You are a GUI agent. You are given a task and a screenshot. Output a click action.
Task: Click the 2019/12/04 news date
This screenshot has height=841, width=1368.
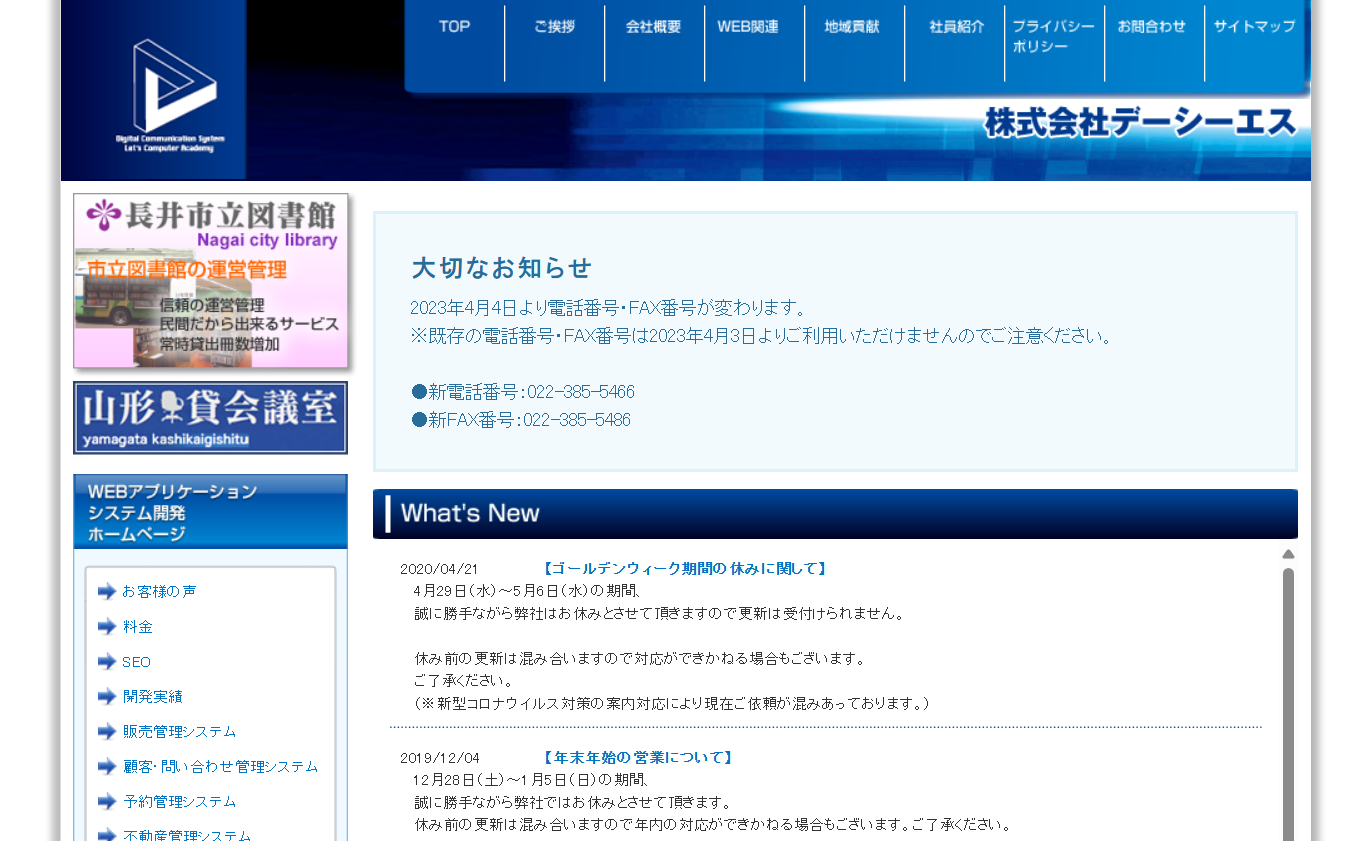coord(439,758)
